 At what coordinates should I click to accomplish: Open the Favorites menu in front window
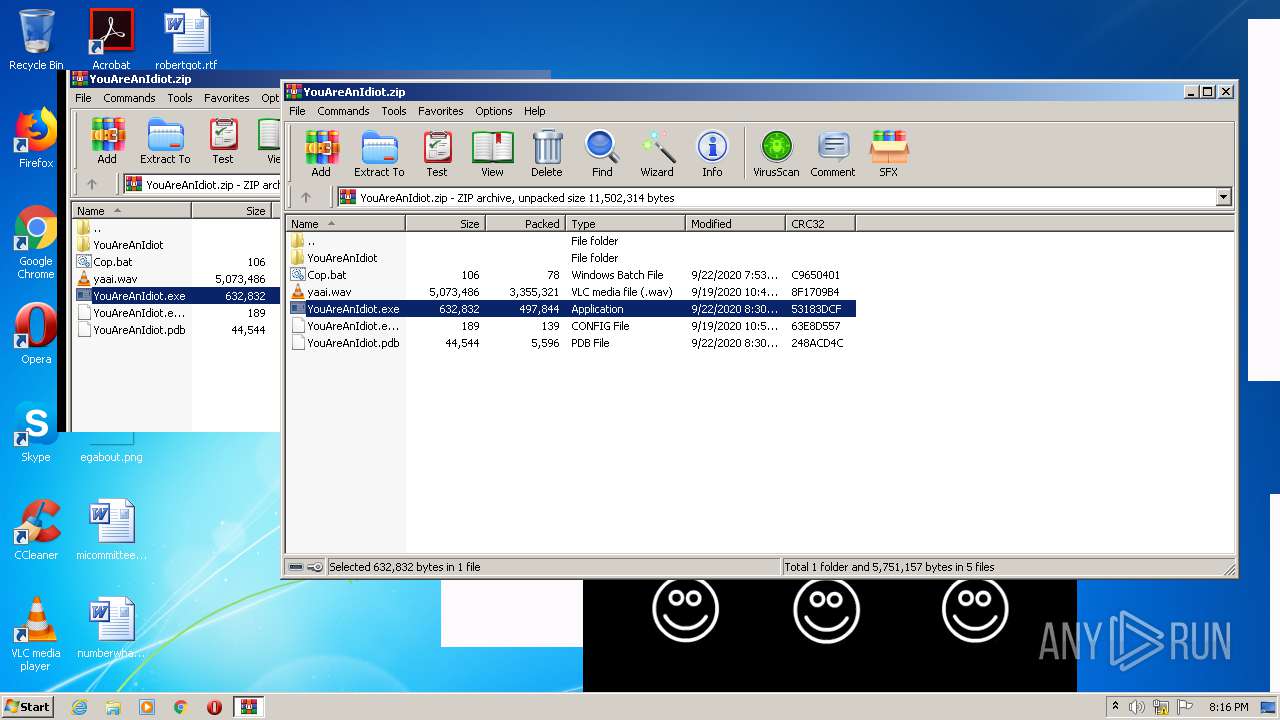pyautogui.click(x=441, y=111)
